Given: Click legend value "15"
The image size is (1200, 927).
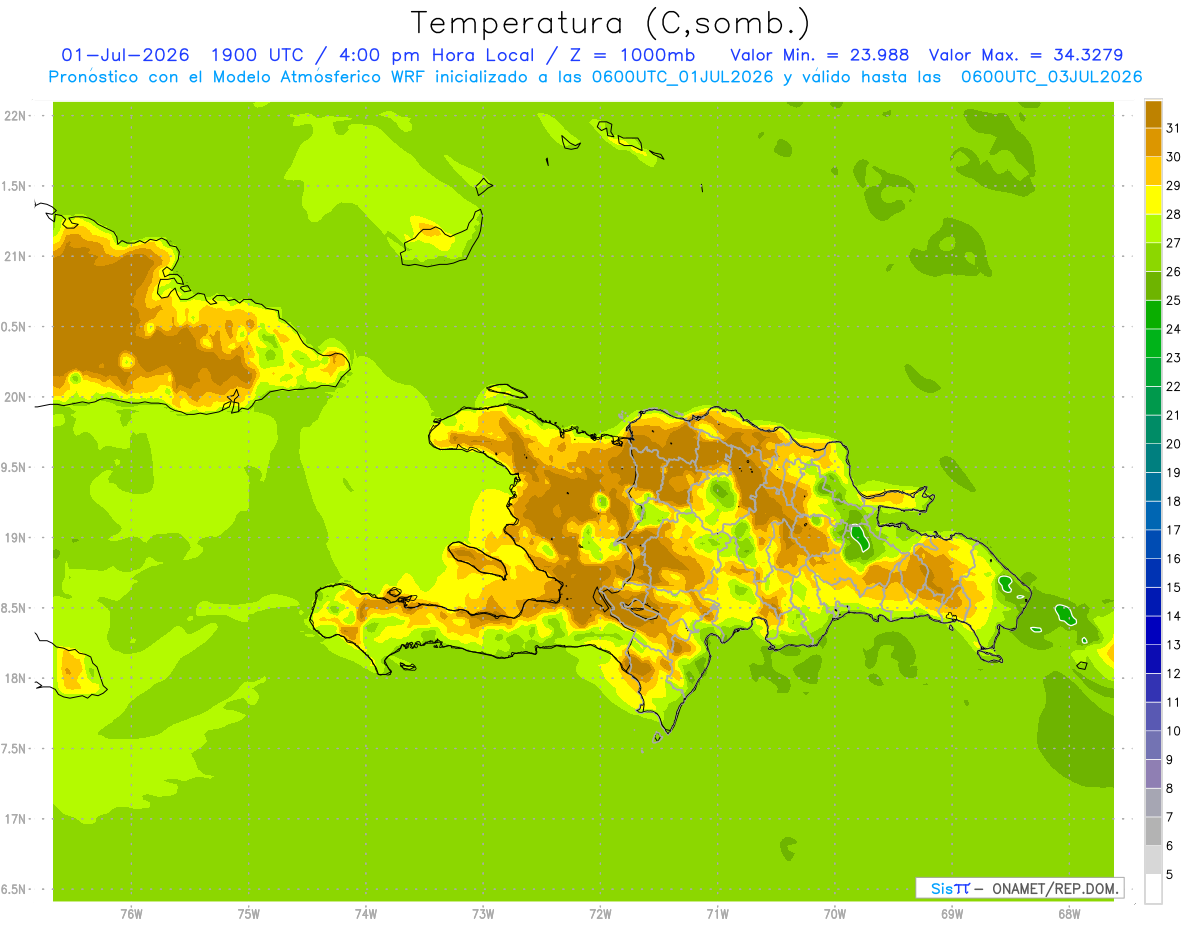Looking at the screenshot, I should [x=1174, y=587].
